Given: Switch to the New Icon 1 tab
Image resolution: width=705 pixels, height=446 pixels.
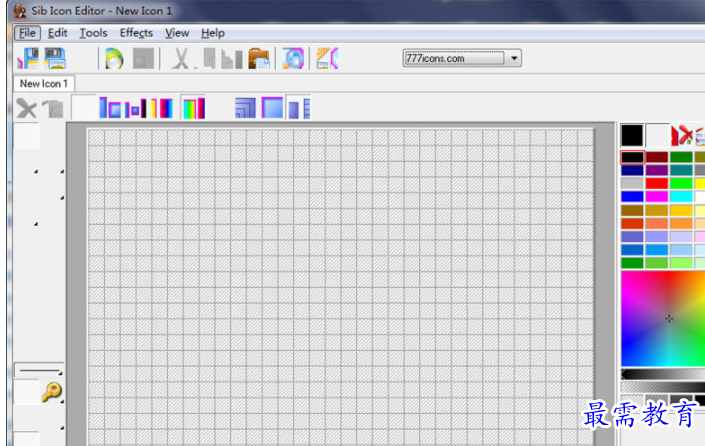Looking at the screenshot, I should pos(44,84).
